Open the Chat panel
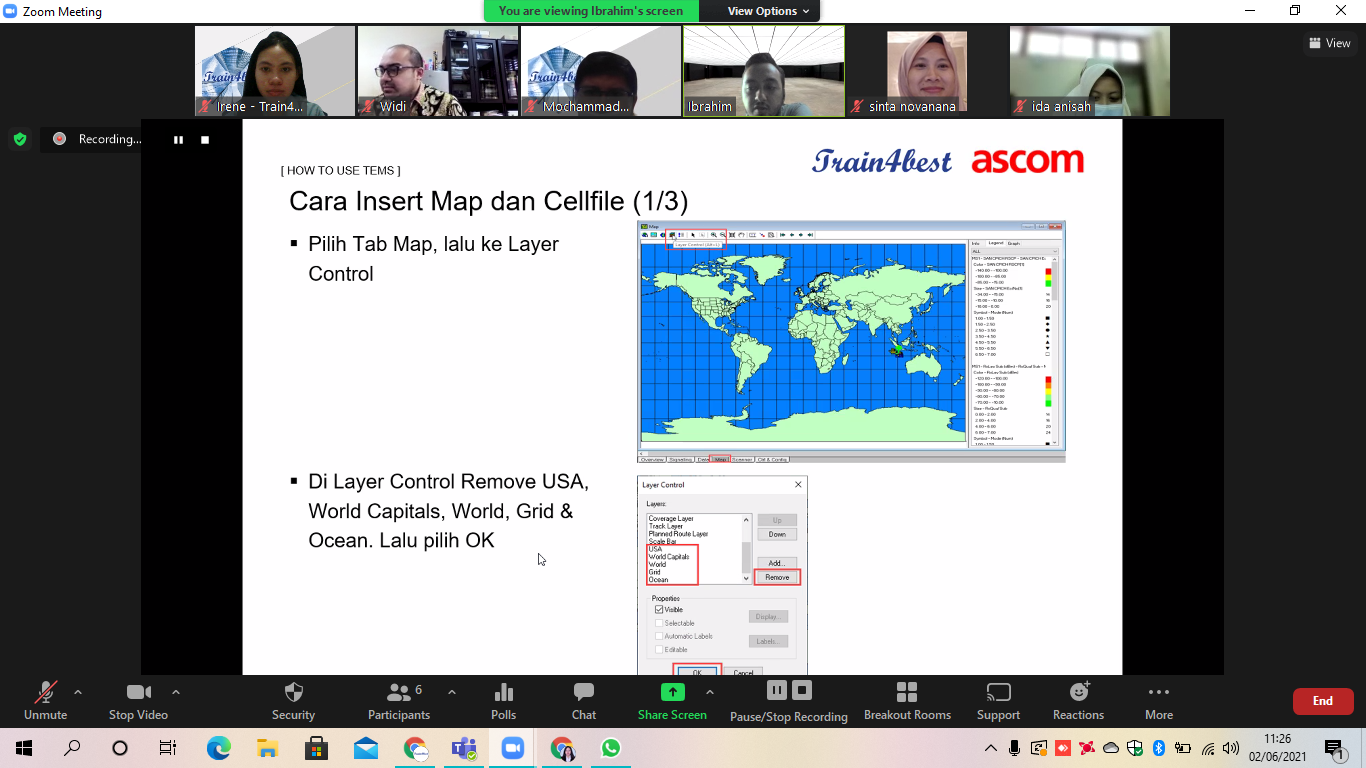Image resolution: width=1366 pixels, height=768 pixels. [584, 693]
